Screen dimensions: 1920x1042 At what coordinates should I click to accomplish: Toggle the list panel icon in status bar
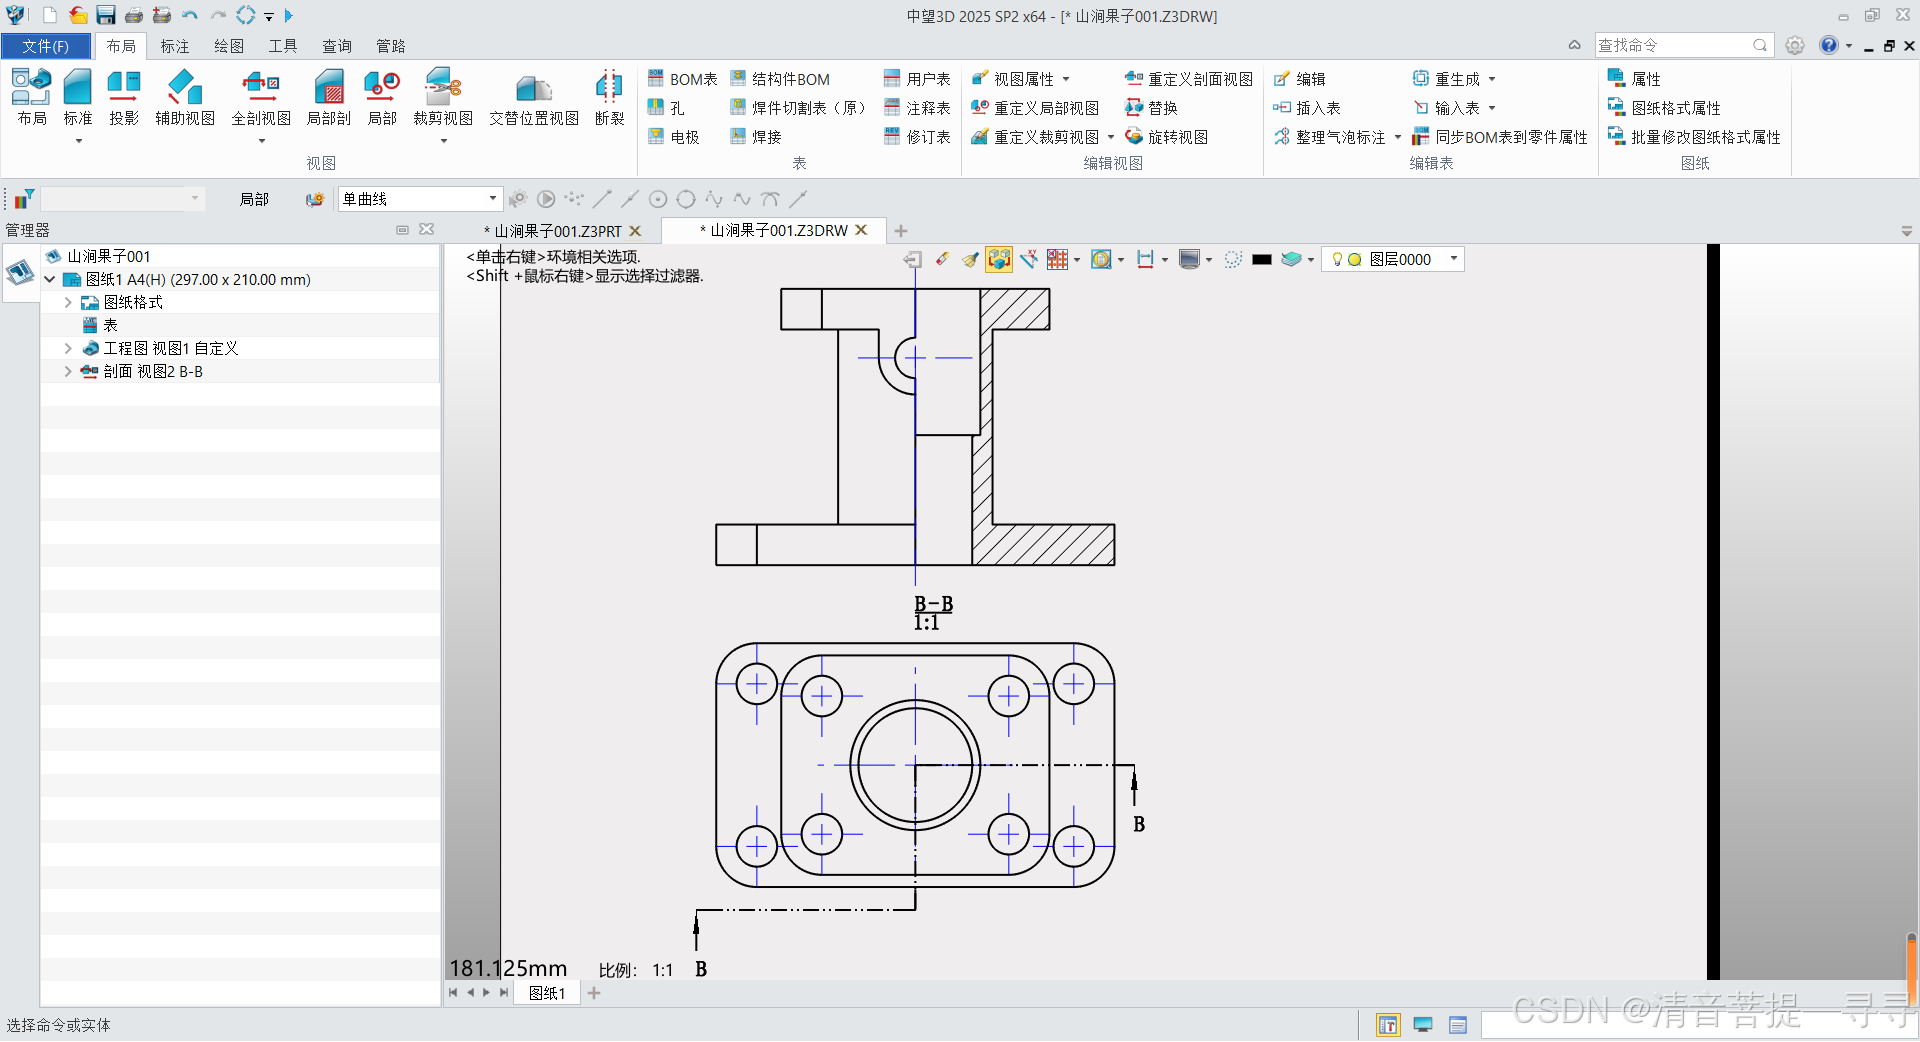tap(1458, 1025)
